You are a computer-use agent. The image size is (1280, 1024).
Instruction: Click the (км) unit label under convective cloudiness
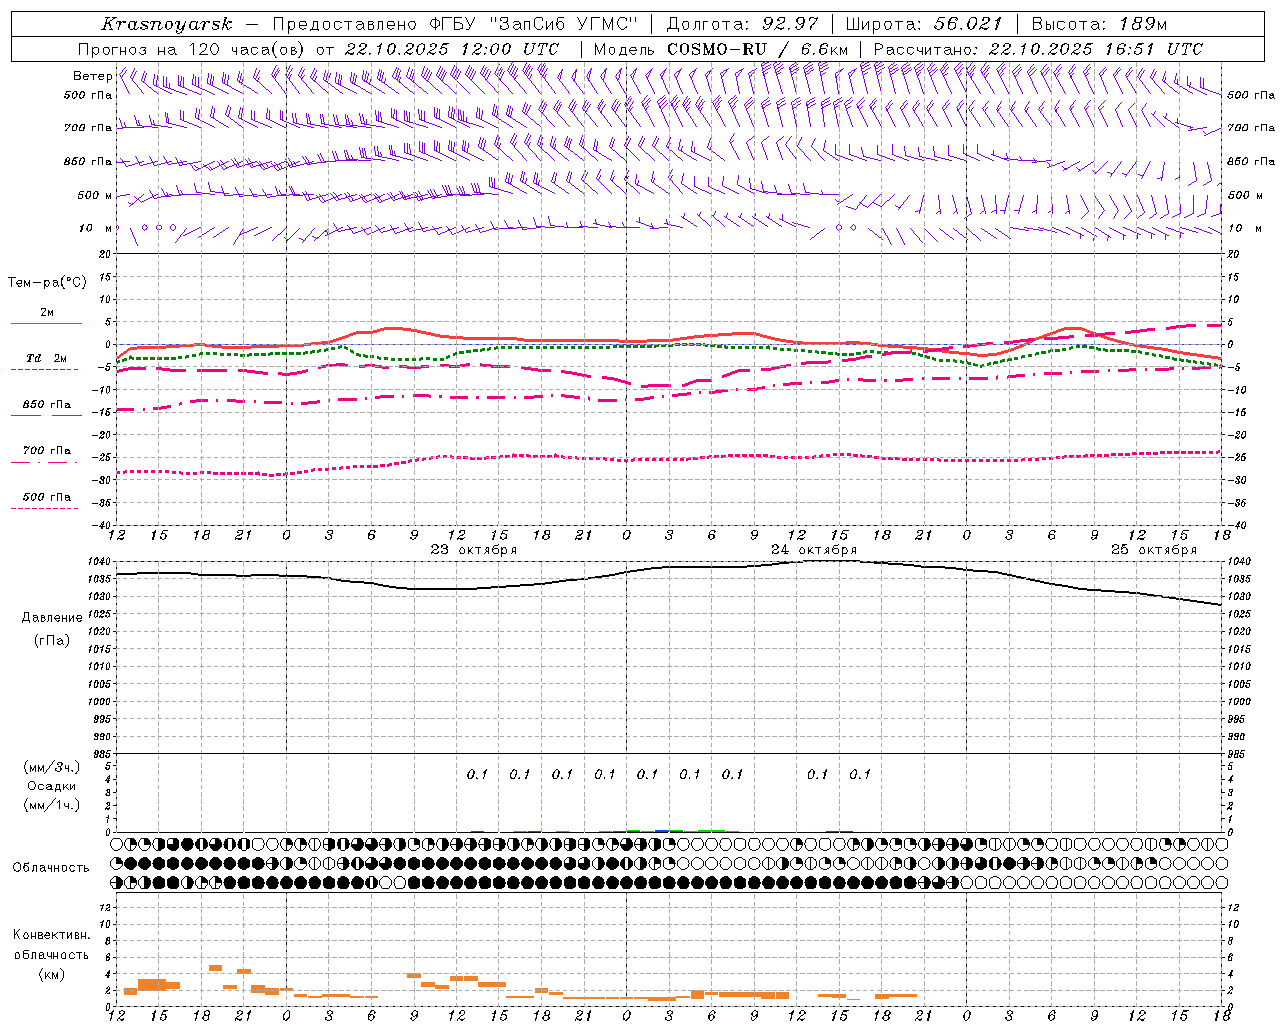[52, 974]
